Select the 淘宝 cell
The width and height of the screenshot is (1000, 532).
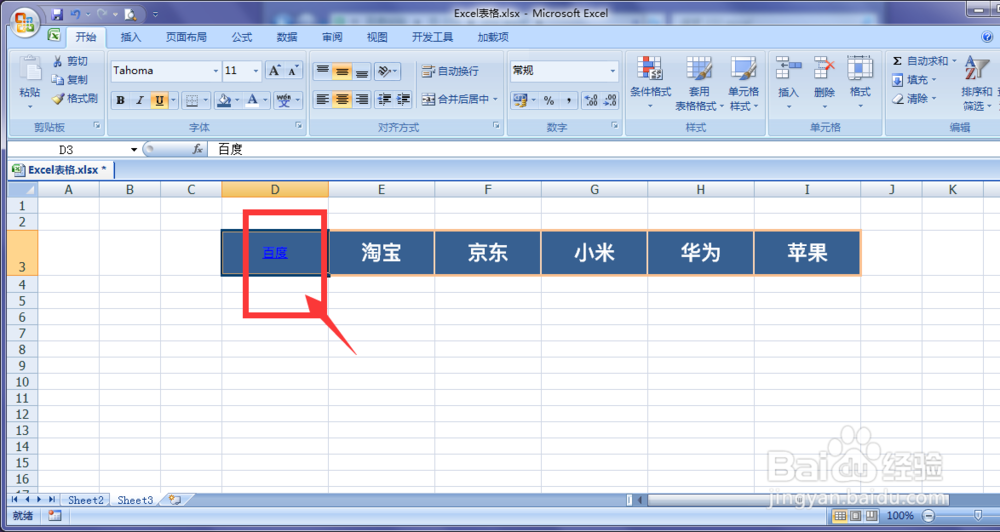coord(381,253)
